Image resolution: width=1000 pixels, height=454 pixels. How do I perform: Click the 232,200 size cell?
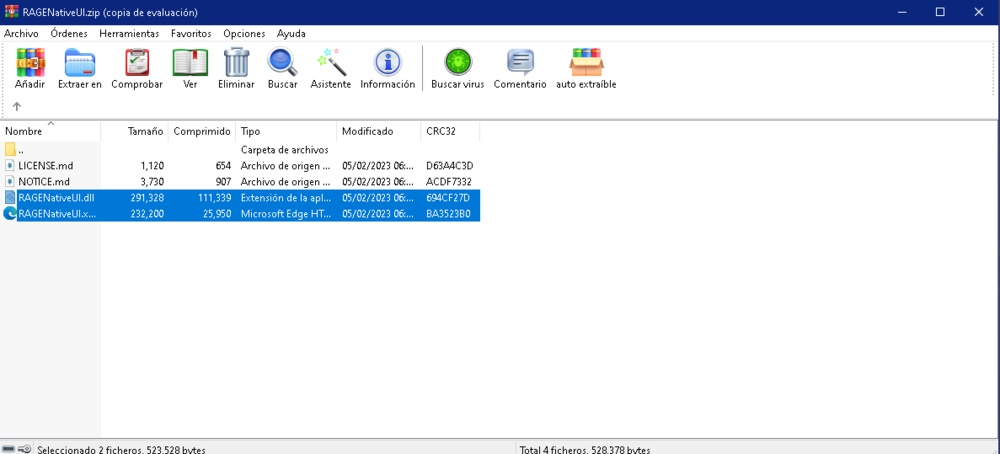click(x=146, y=214)
